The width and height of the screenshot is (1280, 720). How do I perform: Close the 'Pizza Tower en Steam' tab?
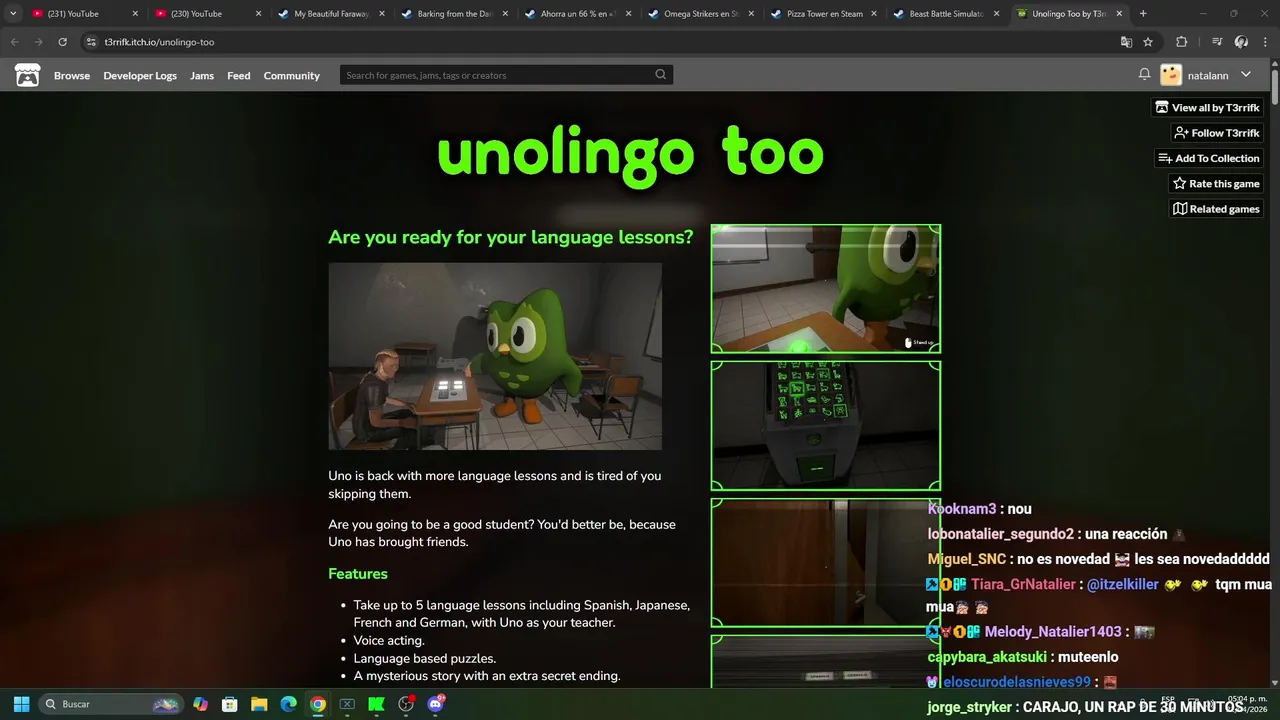point(874,14)
